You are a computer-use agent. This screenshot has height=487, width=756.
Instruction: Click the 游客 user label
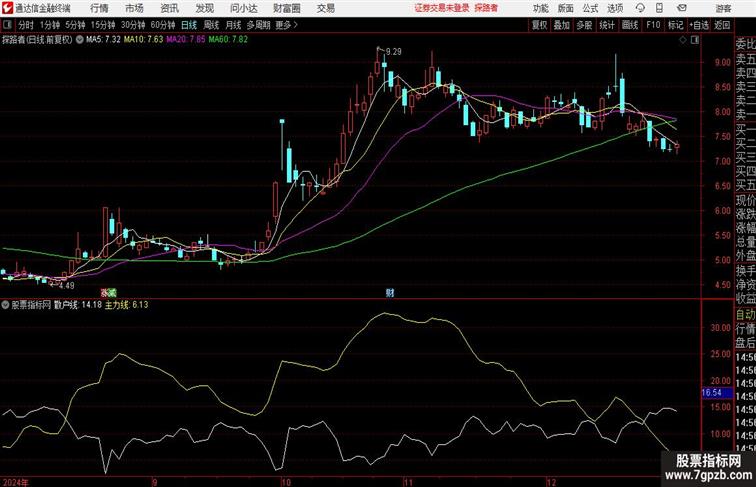coord(723,8)
